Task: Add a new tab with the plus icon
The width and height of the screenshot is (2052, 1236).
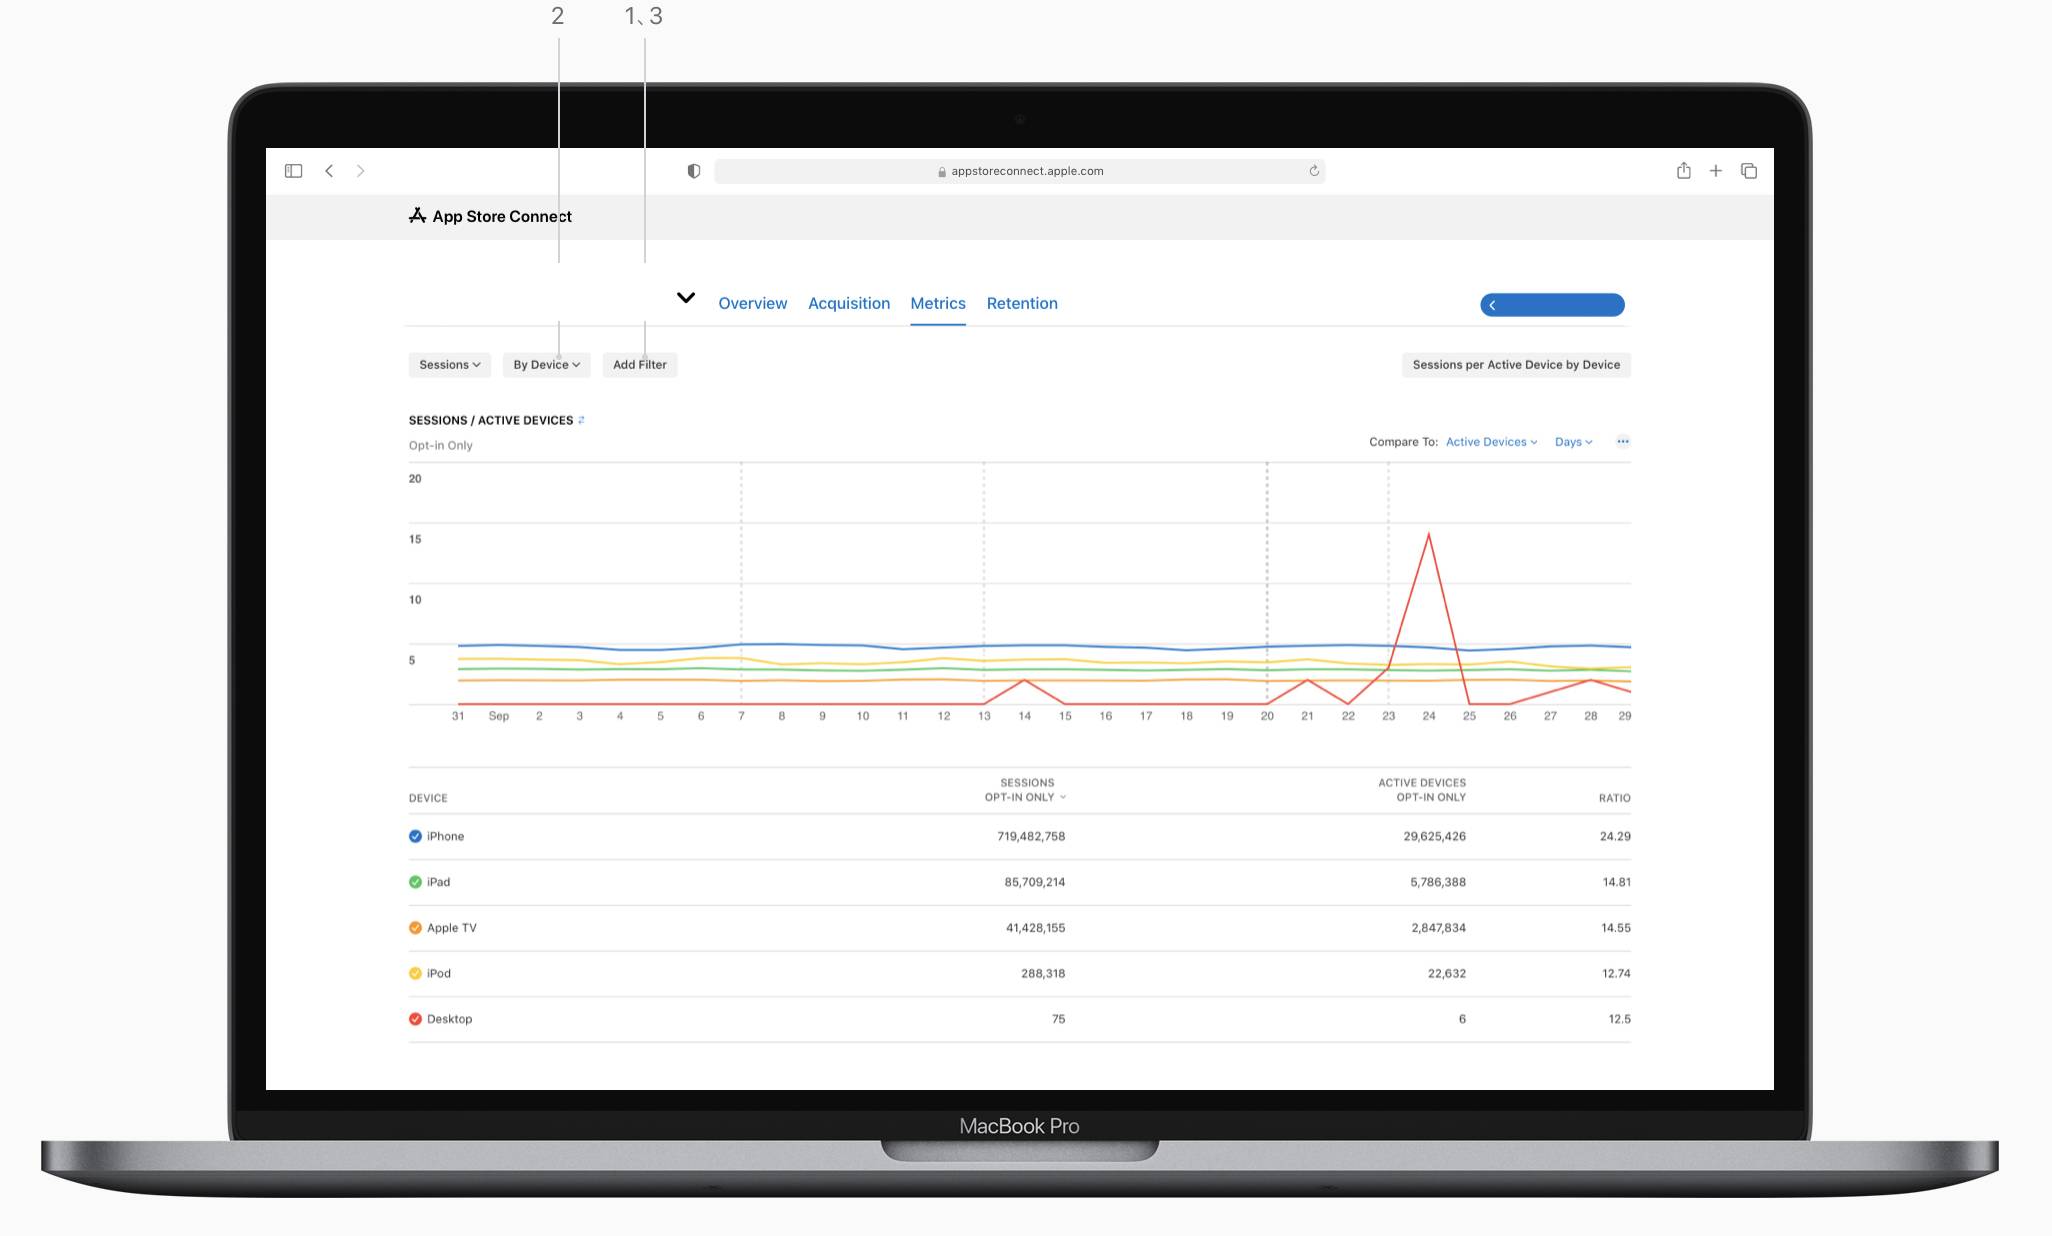Action: (1716, 171)
